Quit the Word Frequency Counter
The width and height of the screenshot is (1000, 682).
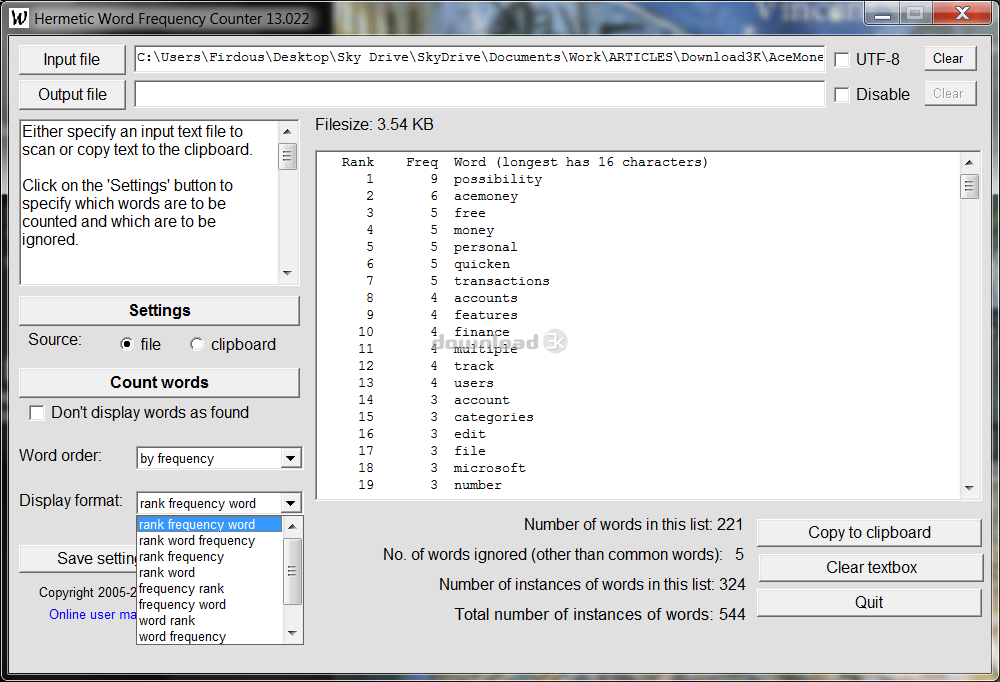(x=868, y=602)
